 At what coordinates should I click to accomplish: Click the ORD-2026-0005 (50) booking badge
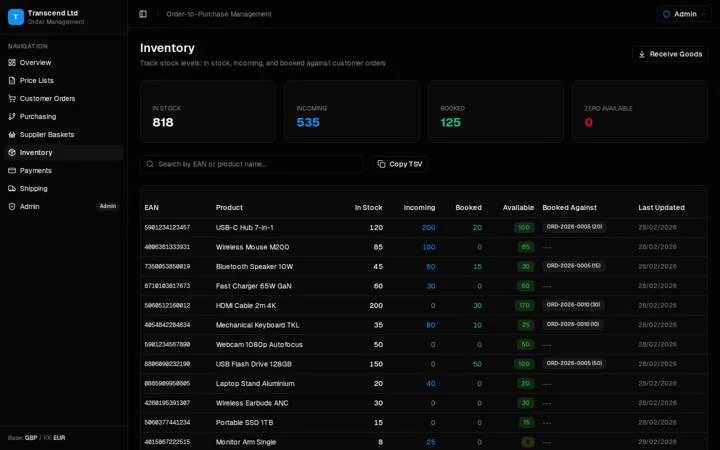(x=574, y=363)
